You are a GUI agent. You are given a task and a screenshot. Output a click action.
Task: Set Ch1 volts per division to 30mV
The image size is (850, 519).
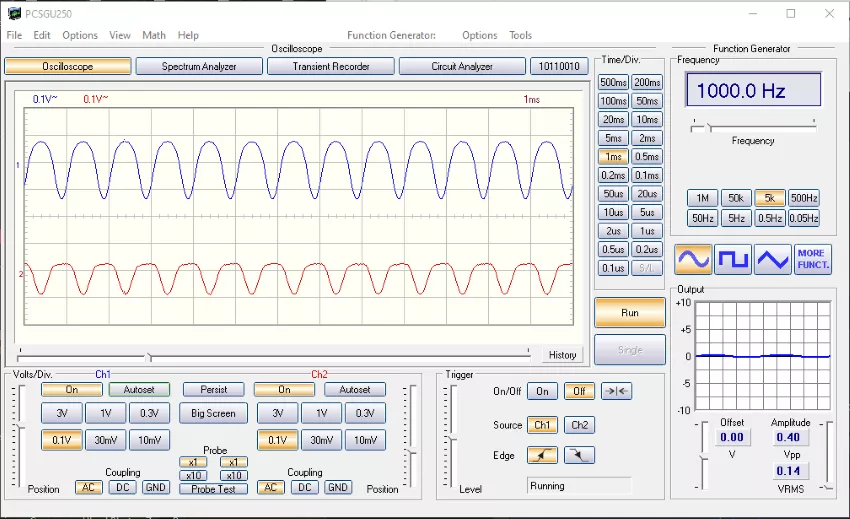coord(106,440)
